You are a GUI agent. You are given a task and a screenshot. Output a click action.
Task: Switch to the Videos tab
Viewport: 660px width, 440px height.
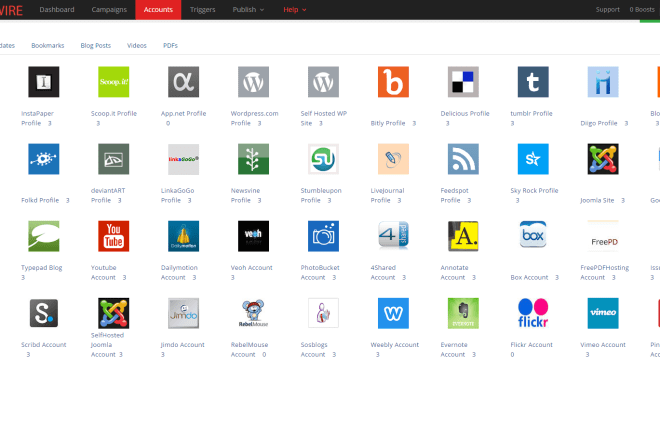137,45
